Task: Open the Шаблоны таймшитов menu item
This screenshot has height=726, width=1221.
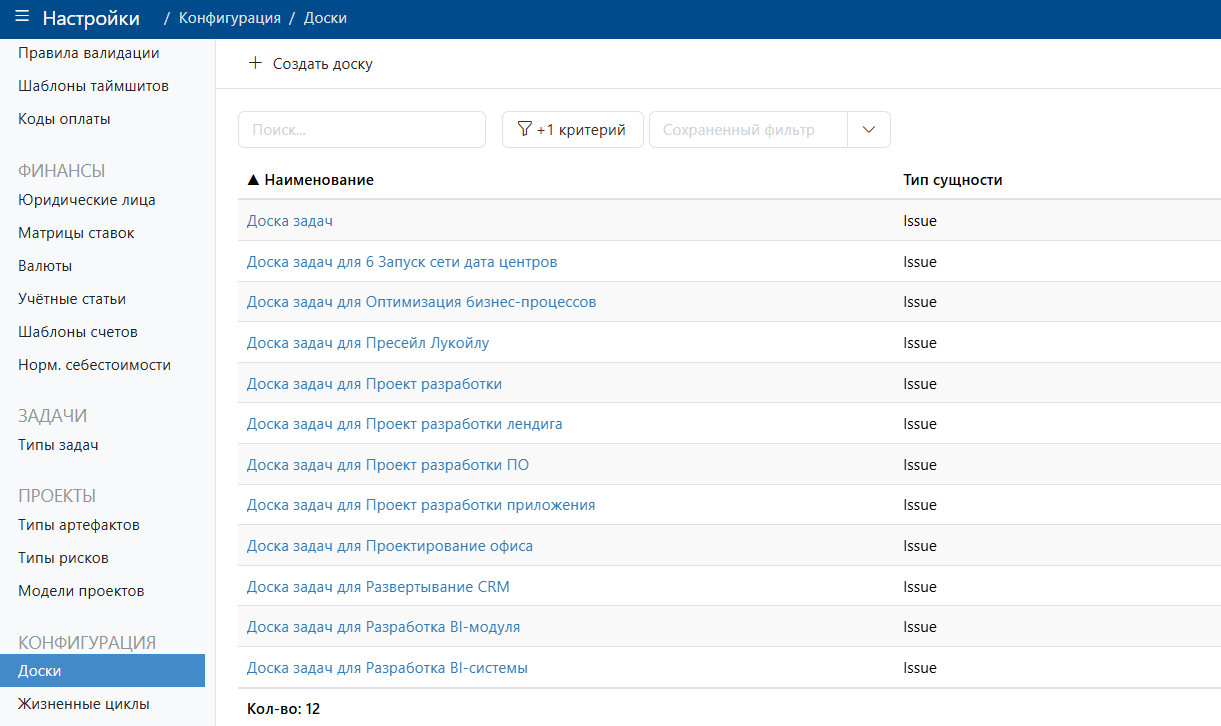Action: (93, 86)
